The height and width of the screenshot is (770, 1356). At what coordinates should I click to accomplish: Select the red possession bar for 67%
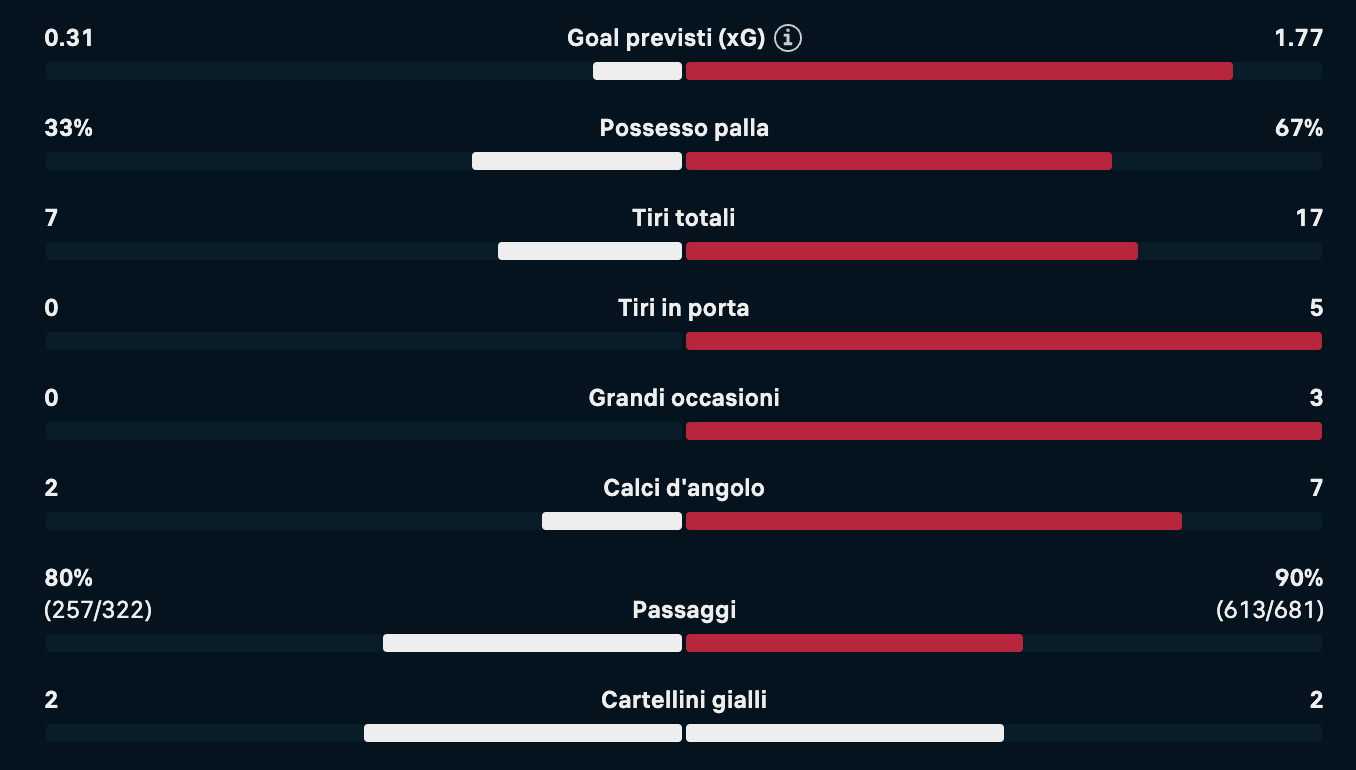tap(898, 161)
